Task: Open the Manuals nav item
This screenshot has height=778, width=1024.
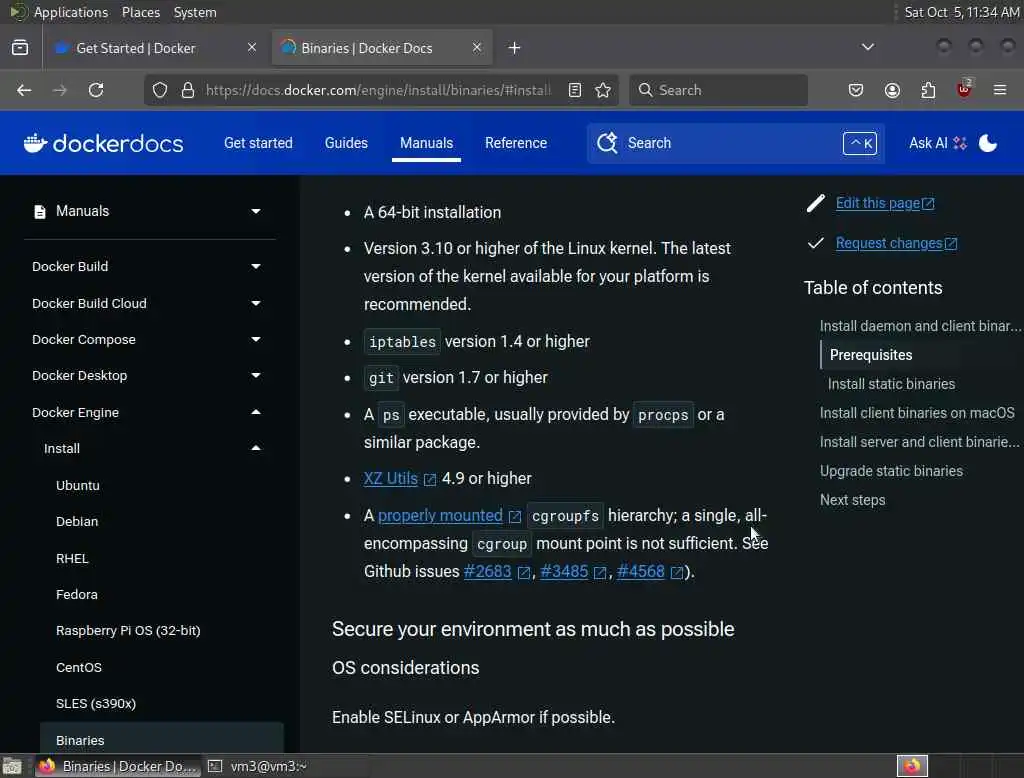Action: coord(426,143)
